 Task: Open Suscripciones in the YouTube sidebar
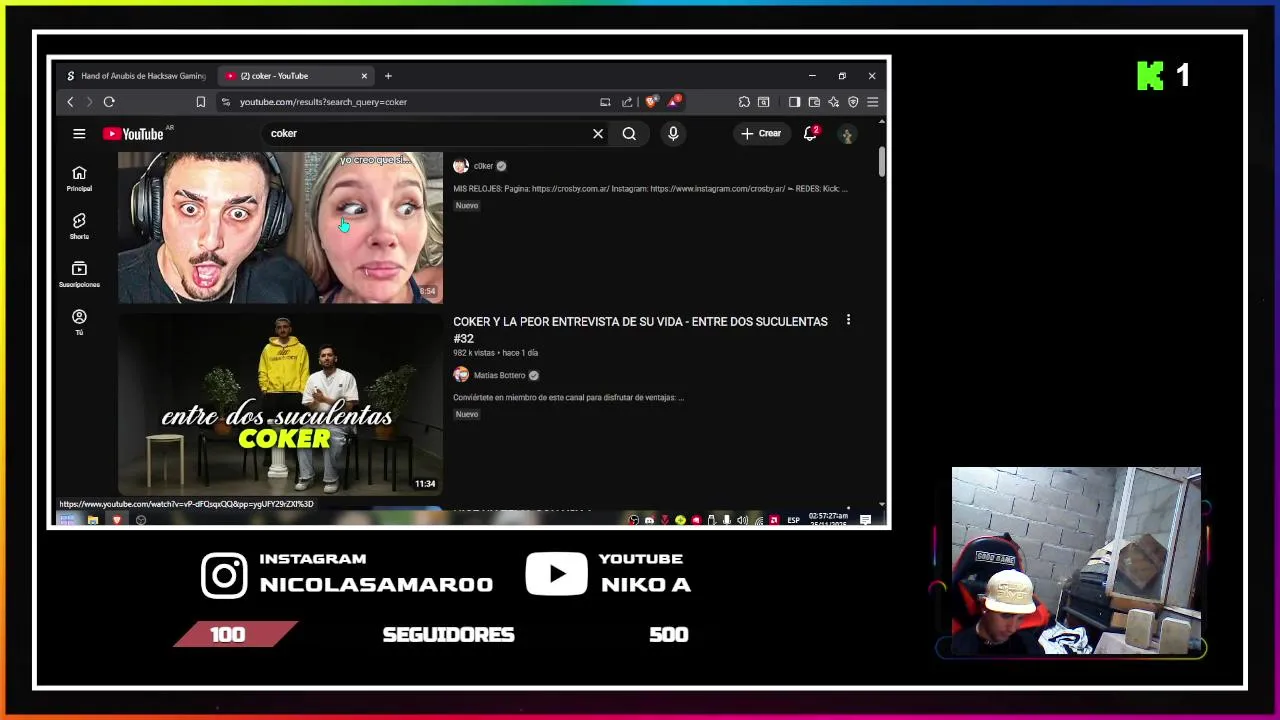pyautogui.click(x=79, y=275)
